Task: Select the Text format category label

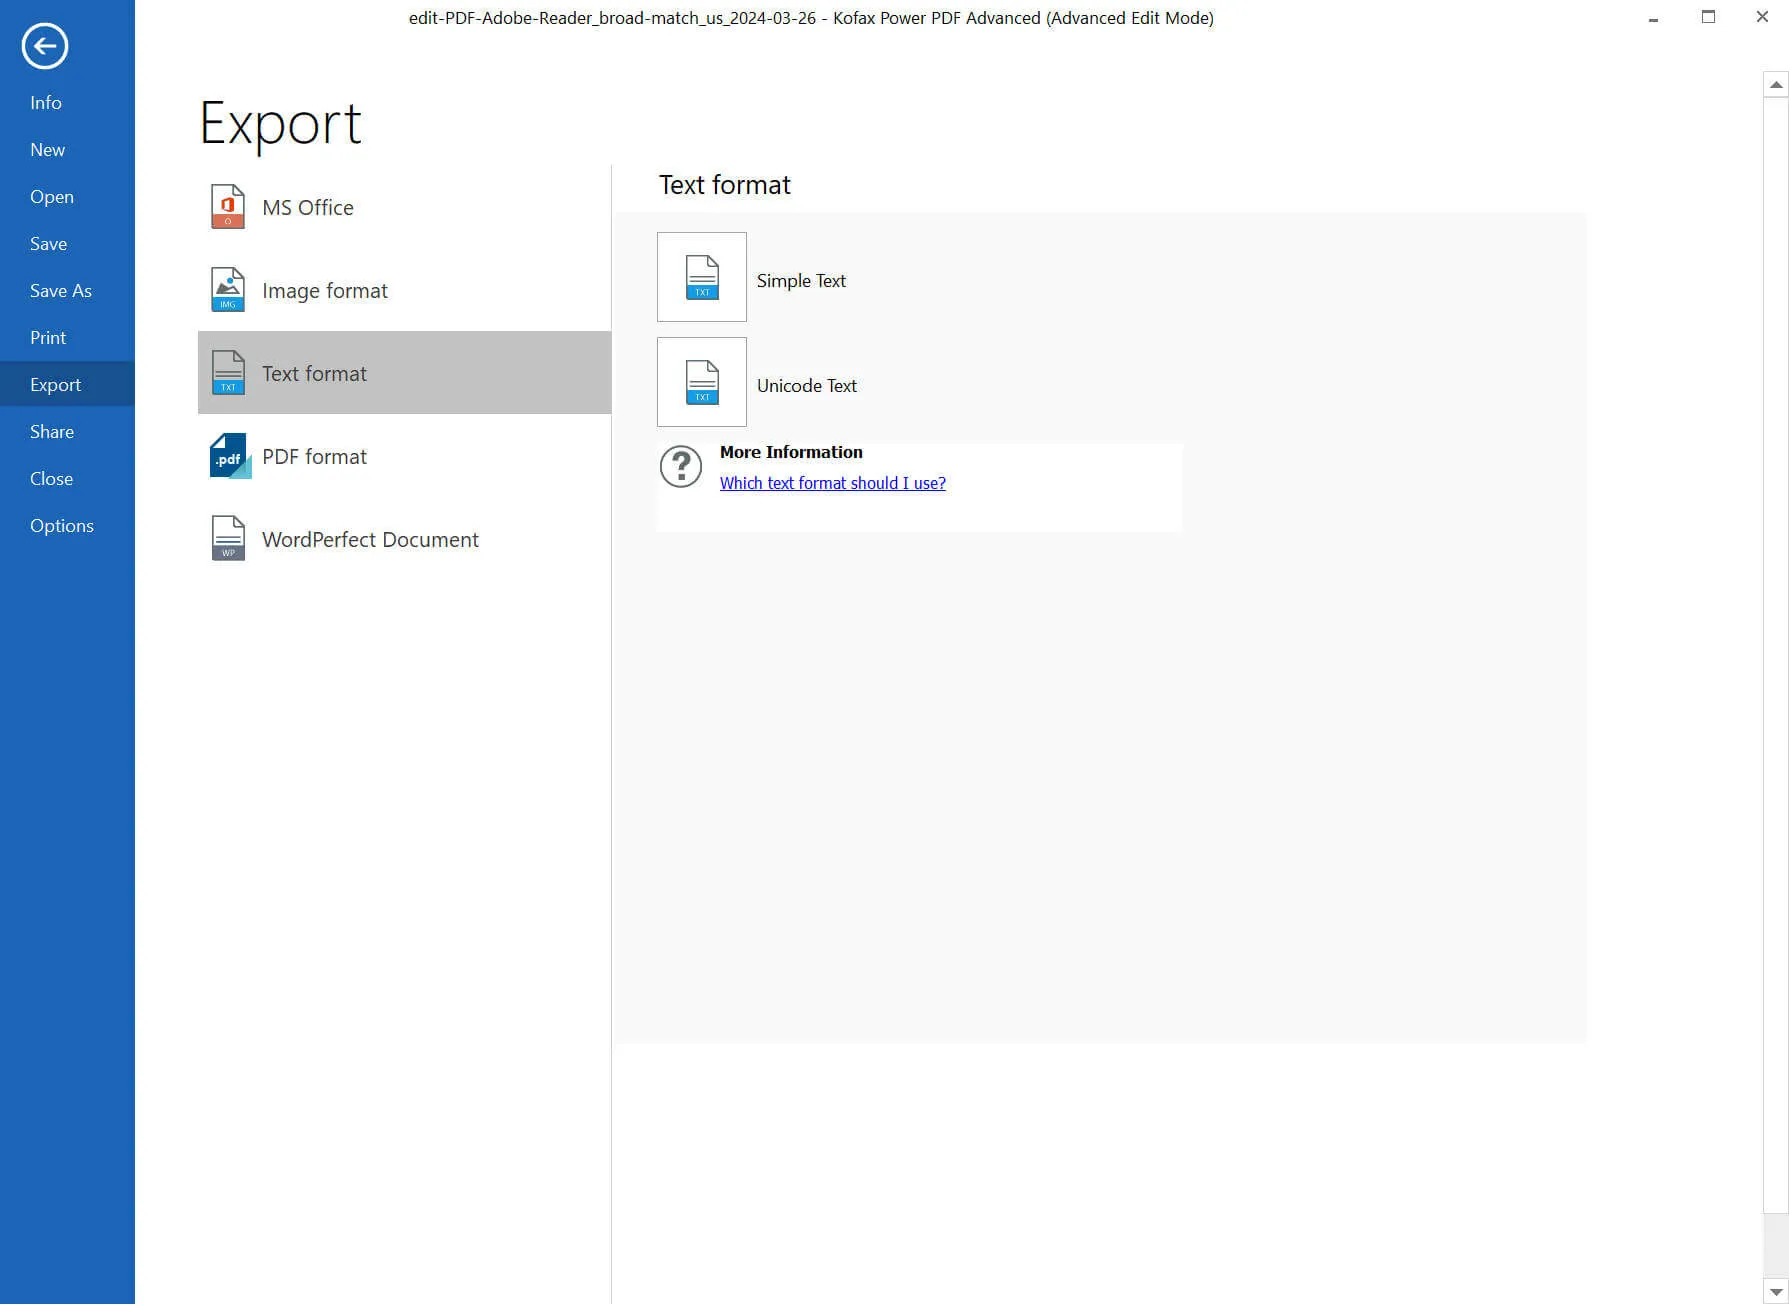Action: pyautogui.click(x=314, y=373)
